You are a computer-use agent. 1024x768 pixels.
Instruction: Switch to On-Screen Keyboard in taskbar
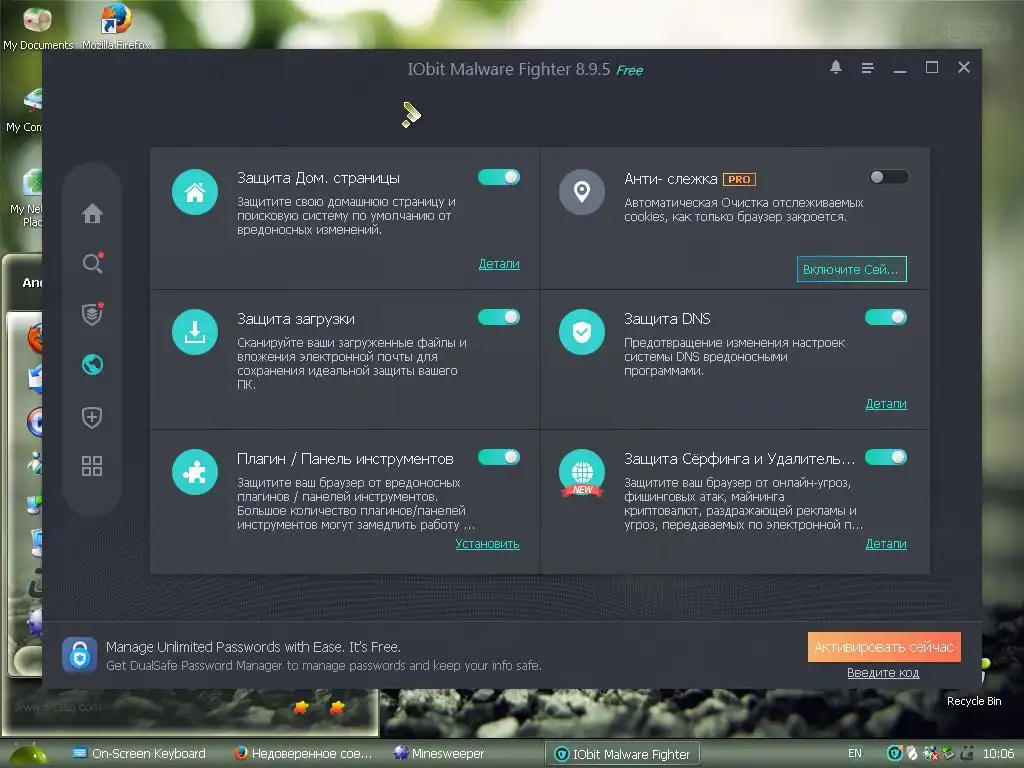140,754
